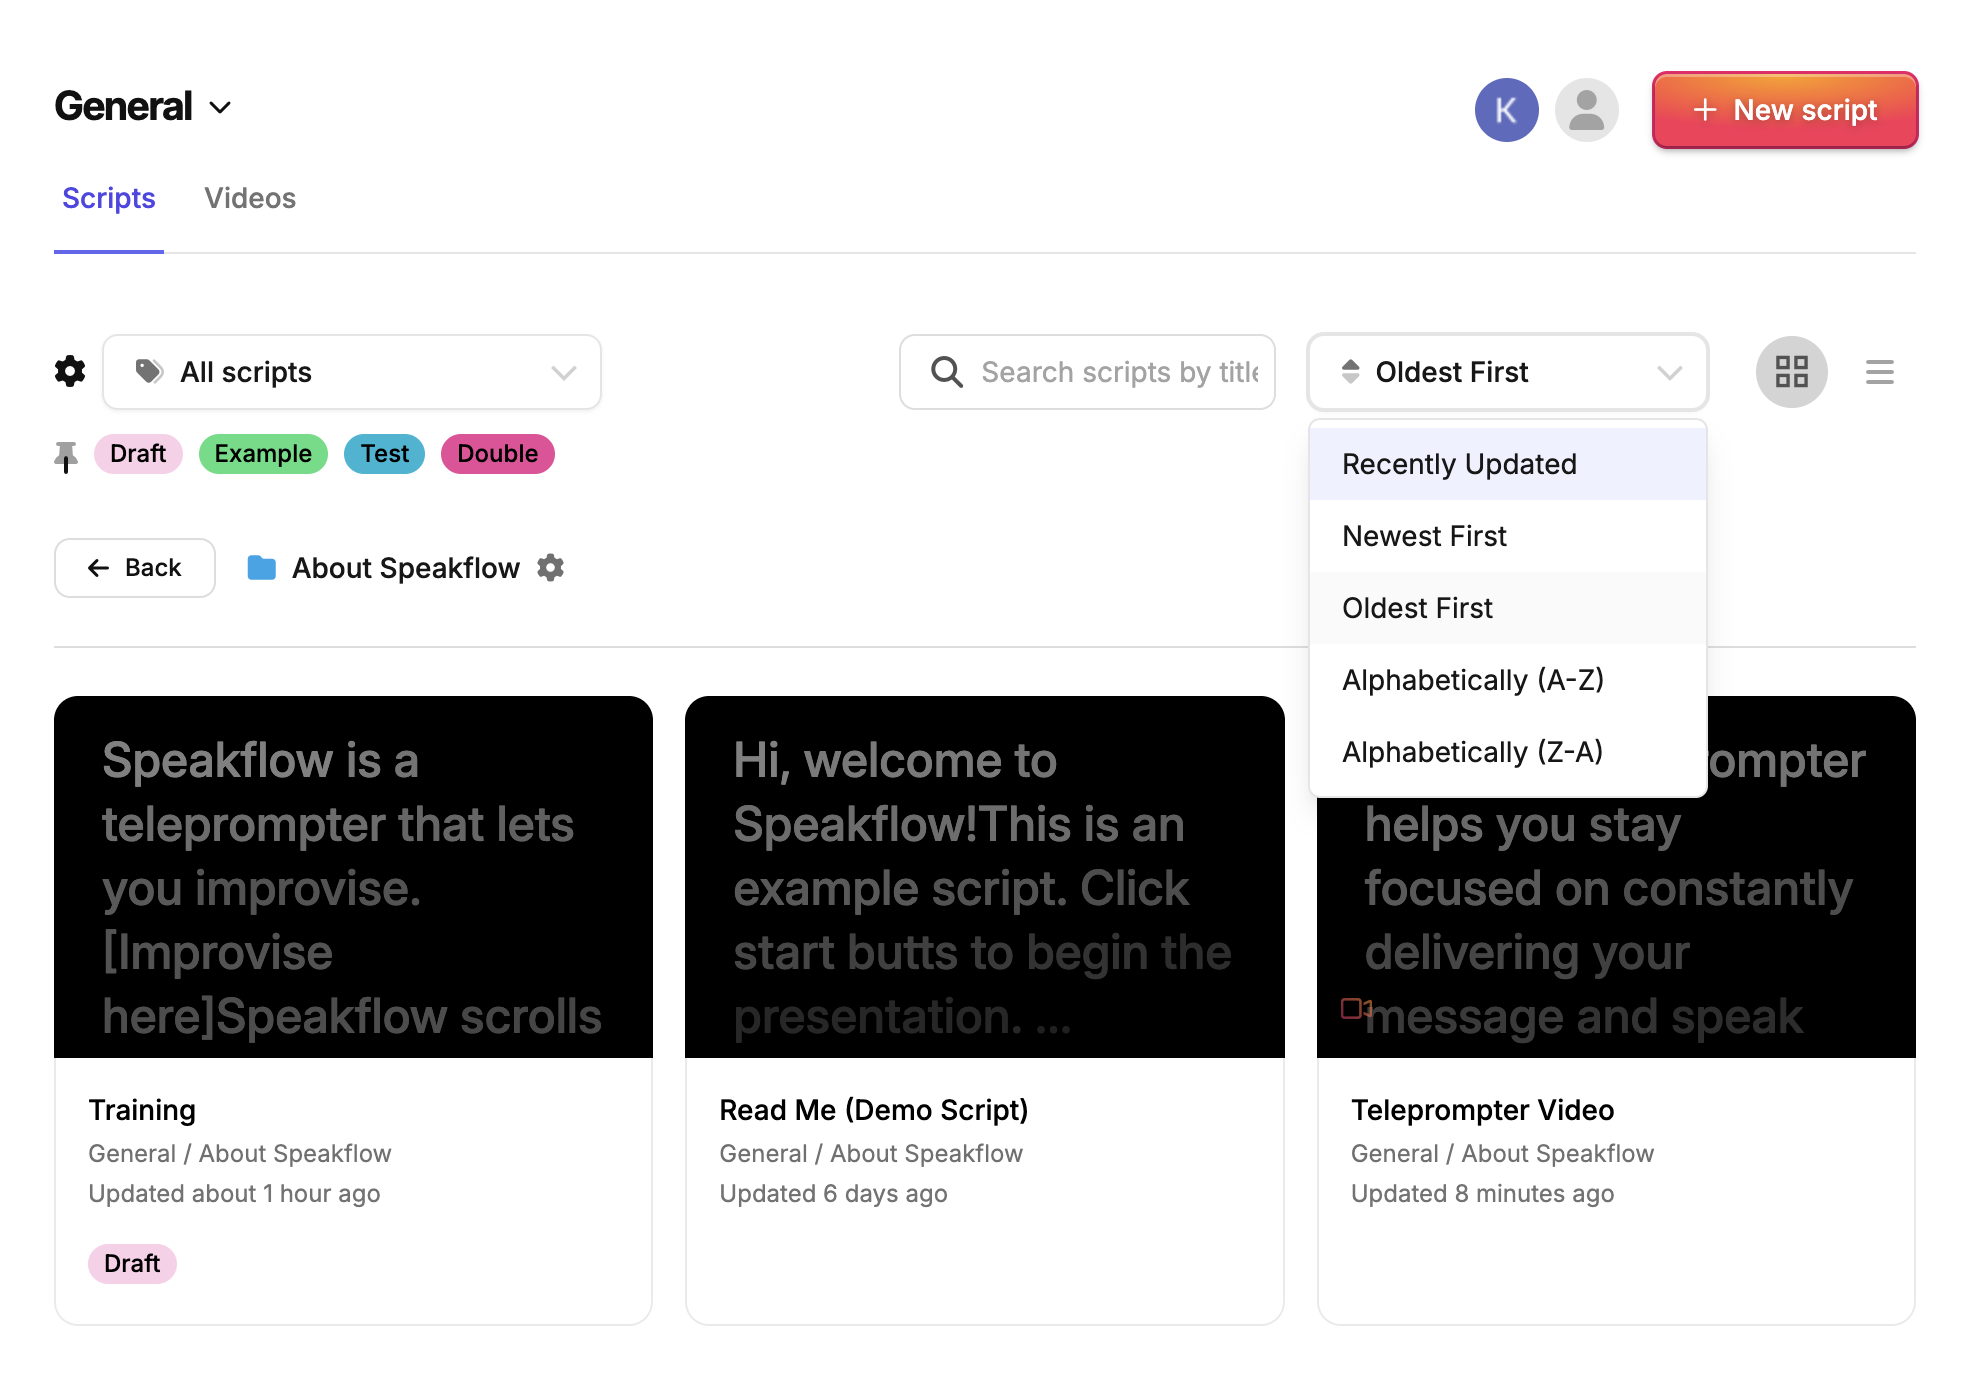Switch to list view
1978x1392 pixels.
click(x=1879, y=372)
